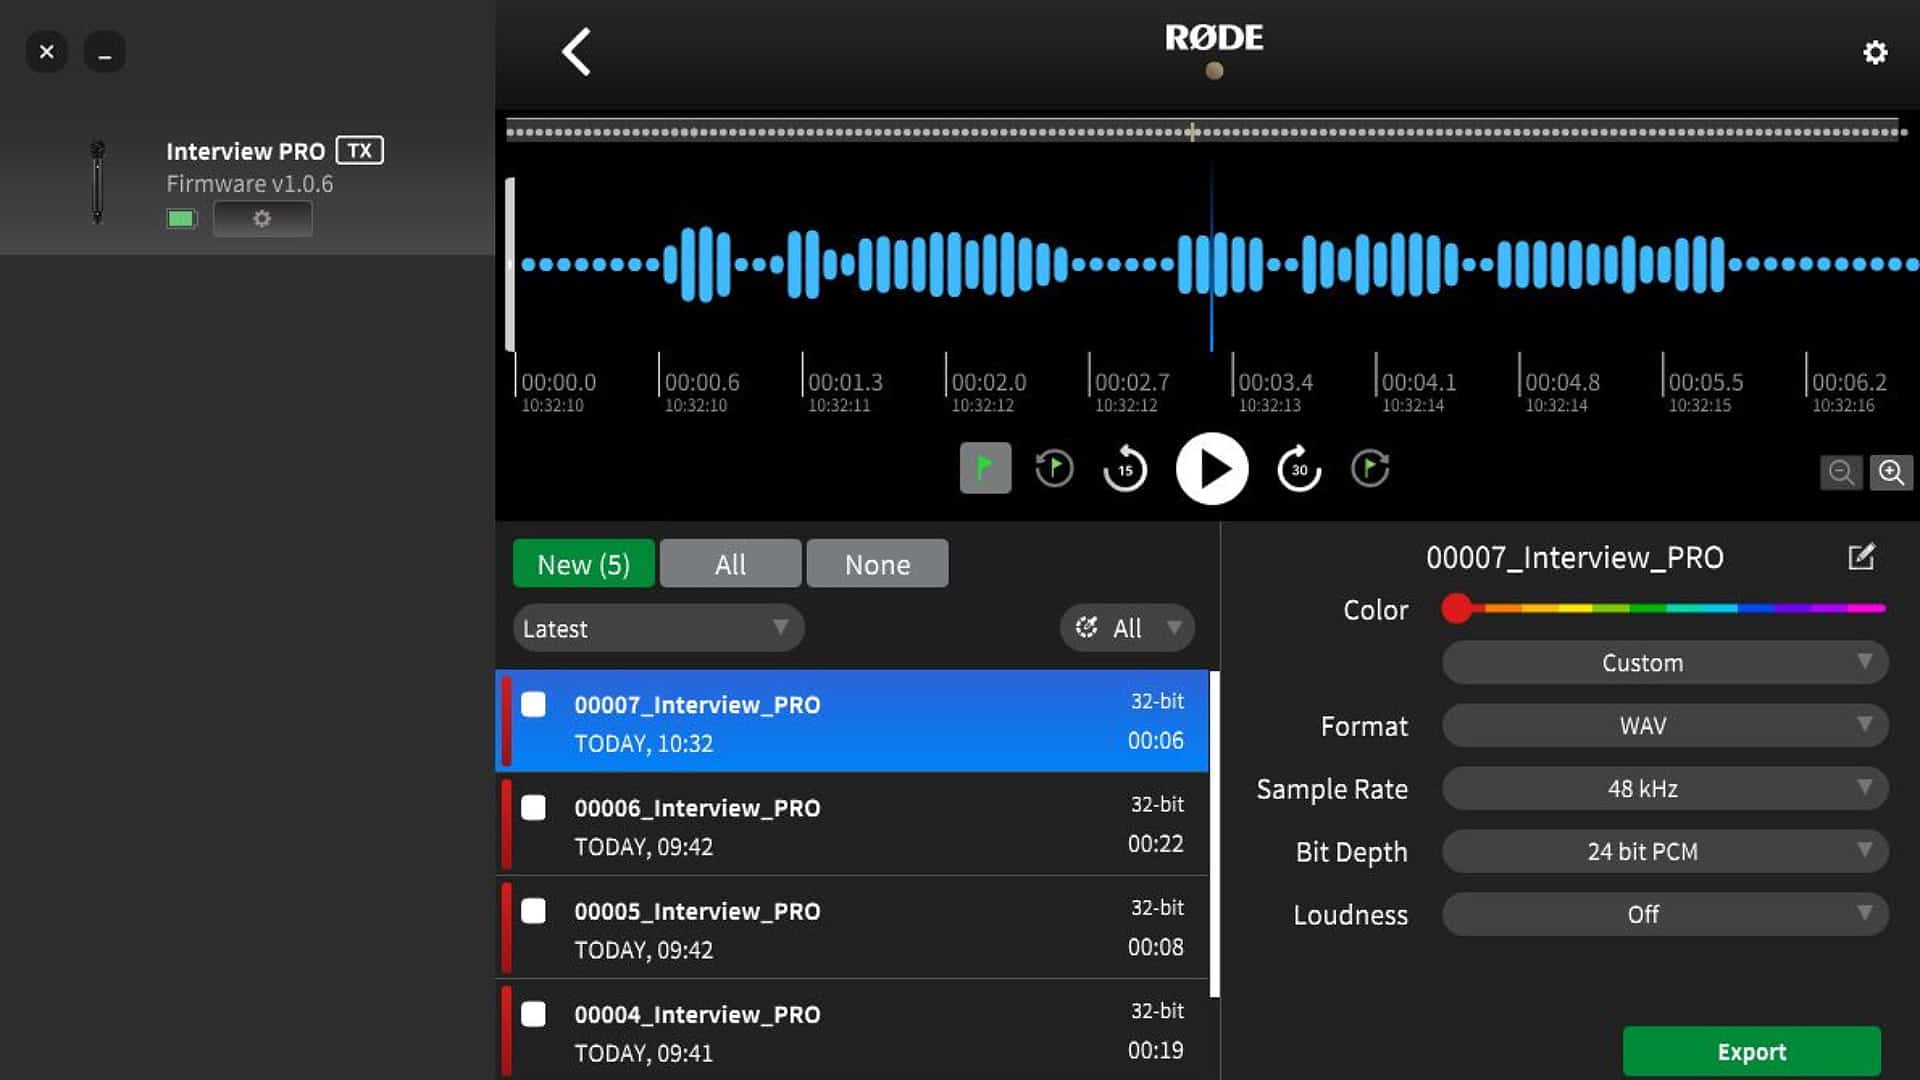Open Interview PRO device settings gear

click(x=262, y=218)
